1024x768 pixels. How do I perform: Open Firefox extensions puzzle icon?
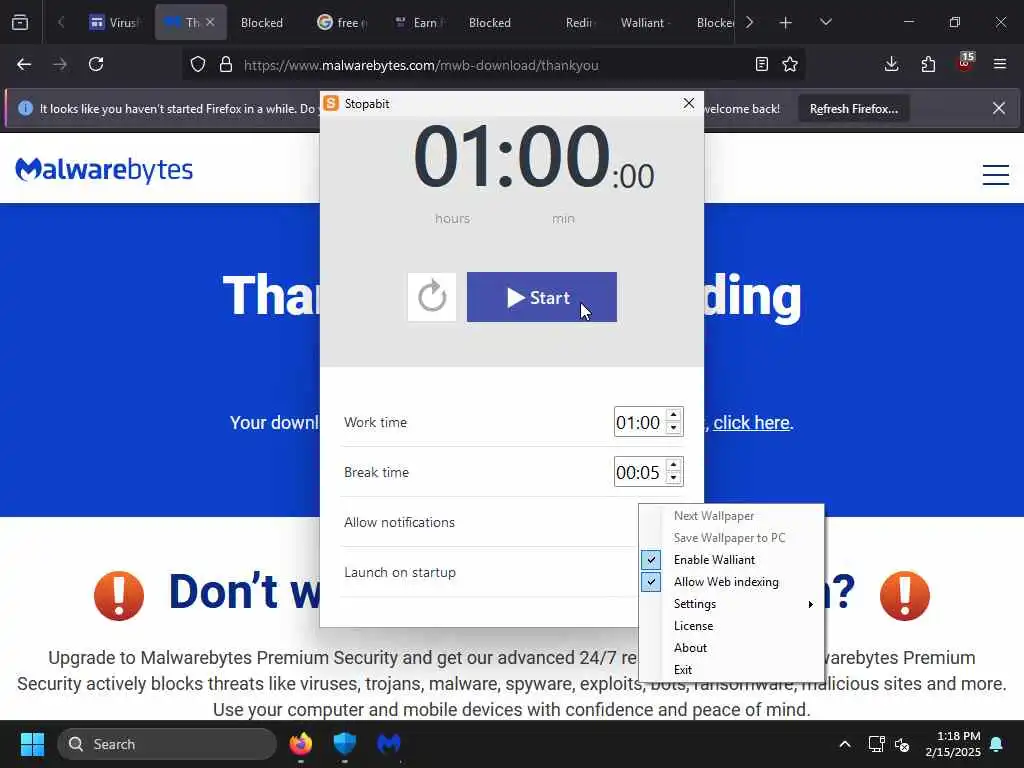[928, 64]
